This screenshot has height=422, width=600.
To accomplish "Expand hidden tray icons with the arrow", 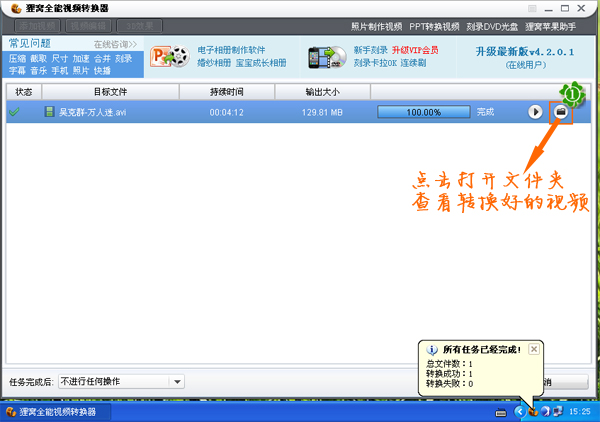I will coord(520,412).
